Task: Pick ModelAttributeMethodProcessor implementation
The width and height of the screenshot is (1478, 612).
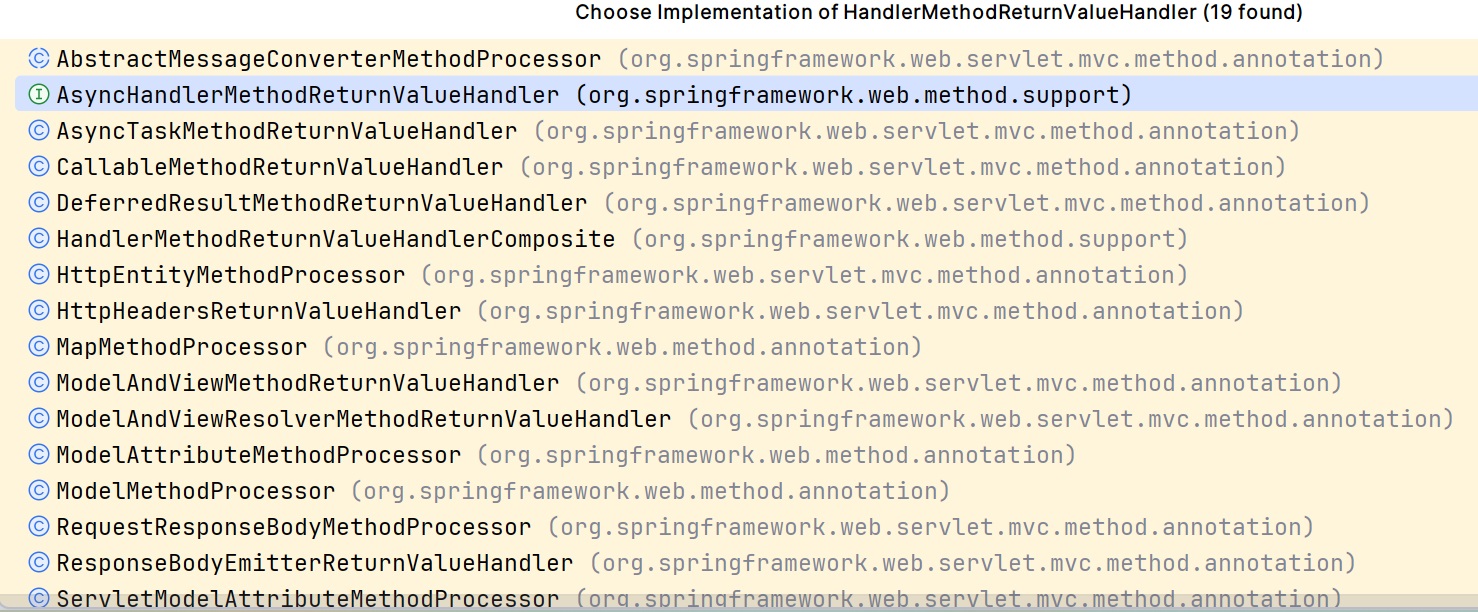Action: pos(258,455)
